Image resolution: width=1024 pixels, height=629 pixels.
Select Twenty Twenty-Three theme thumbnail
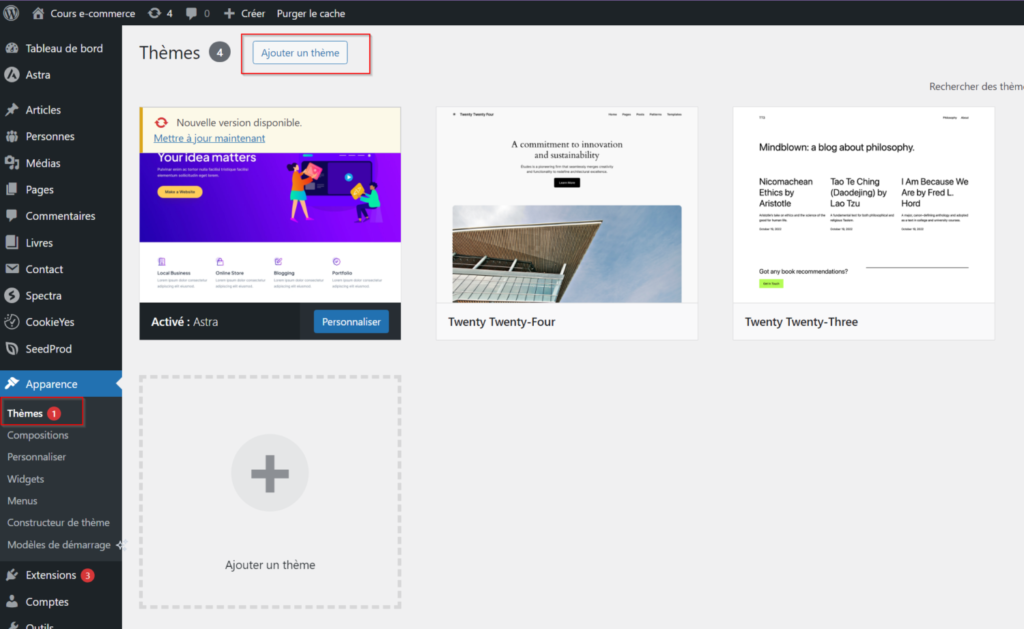point(863,205)
